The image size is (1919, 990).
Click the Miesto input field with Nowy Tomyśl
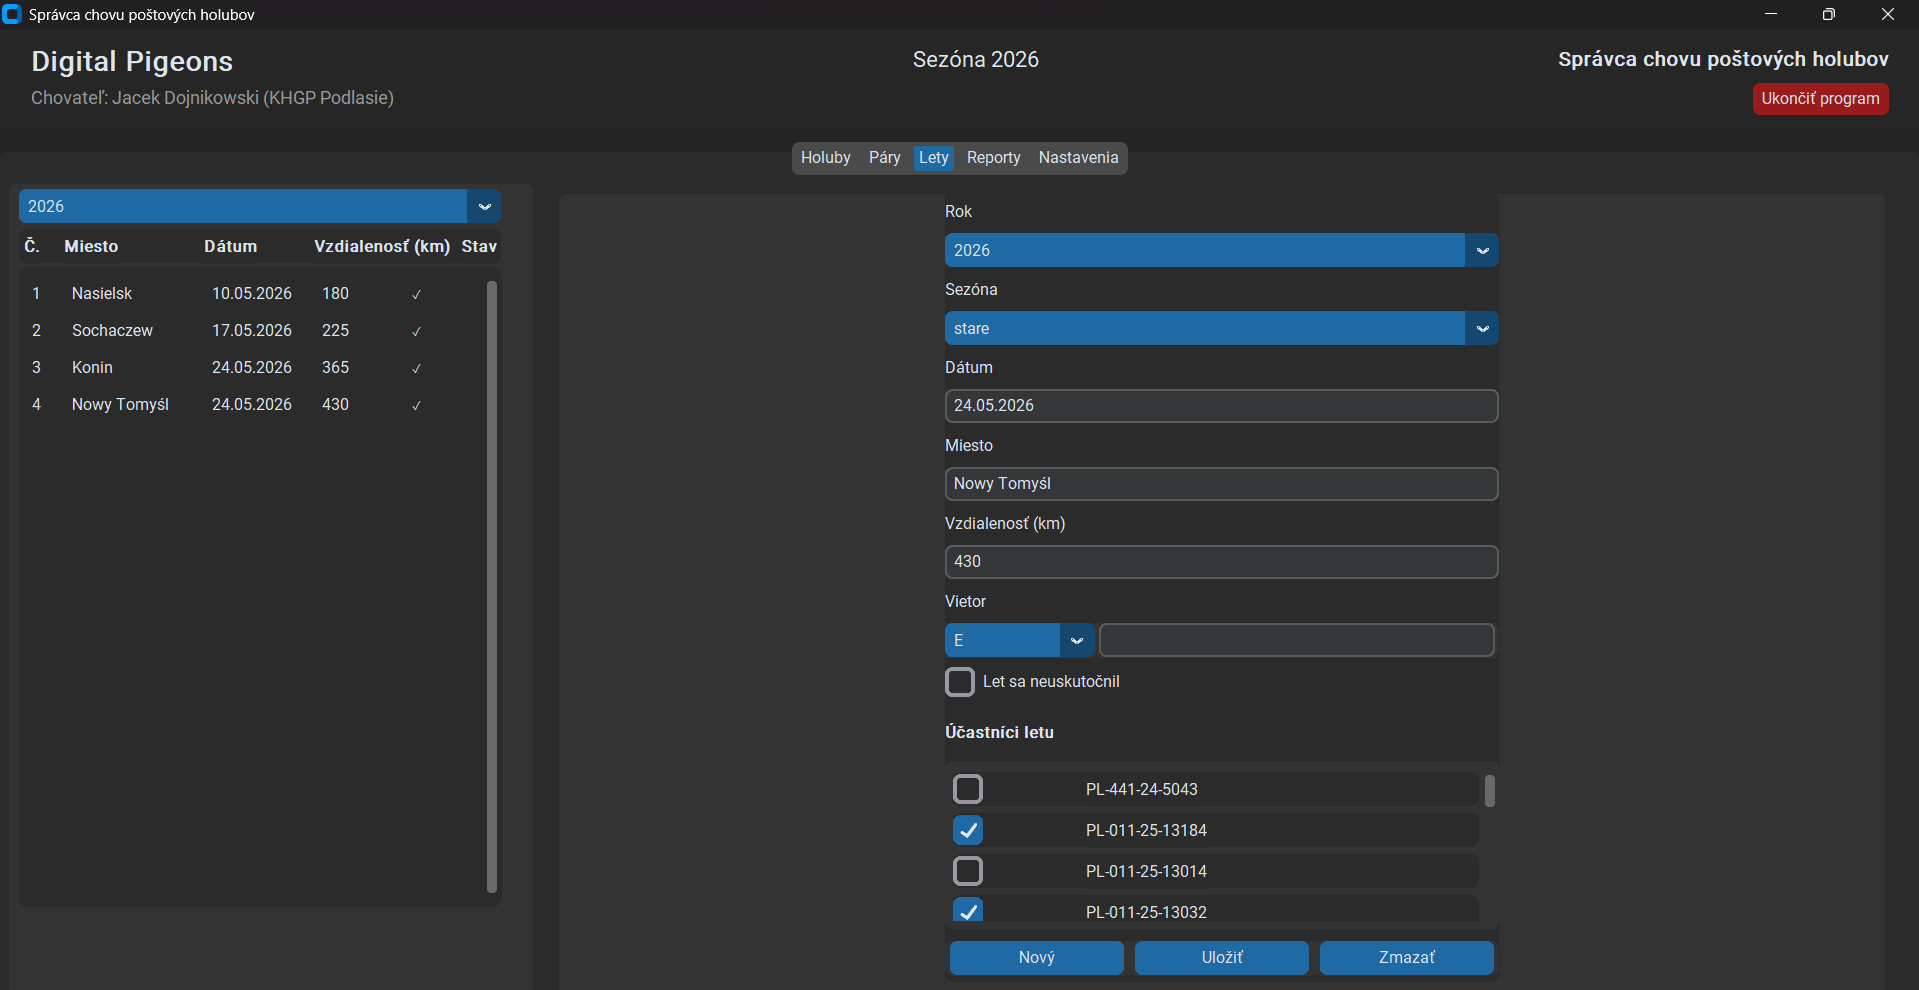[1221, 484]
